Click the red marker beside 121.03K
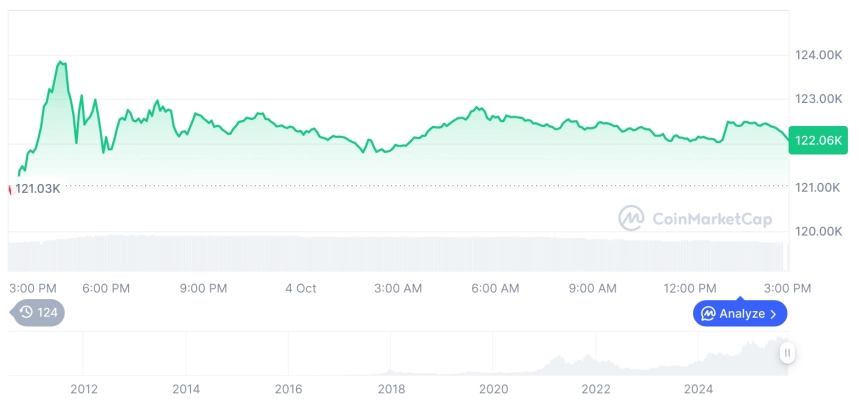This screenshot has height=401, width=860. [10, 188]
